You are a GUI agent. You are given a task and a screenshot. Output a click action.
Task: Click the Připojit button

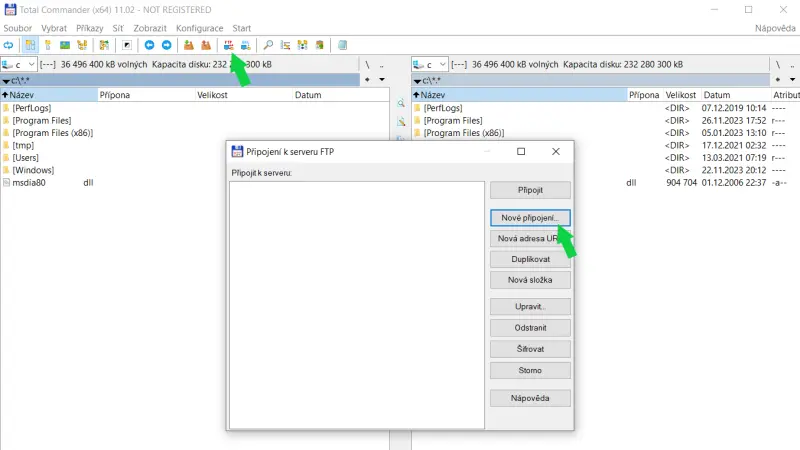[530, 190]
